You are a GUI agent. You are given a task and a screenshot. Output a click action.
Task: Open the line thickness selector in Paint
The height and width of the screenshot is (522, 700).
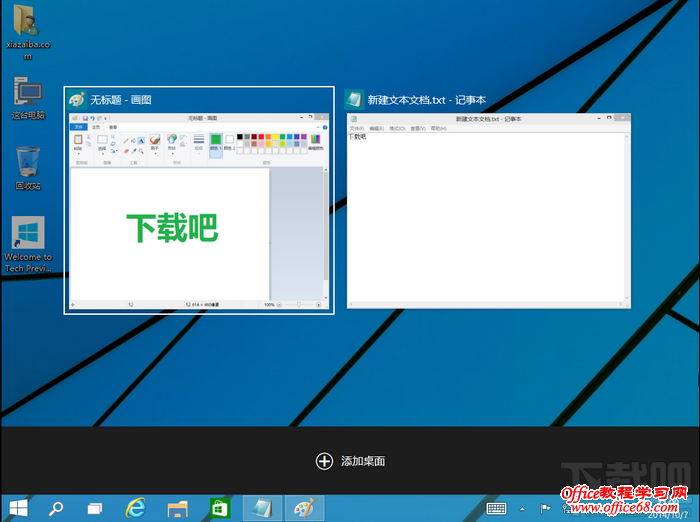tap(199, 144)
